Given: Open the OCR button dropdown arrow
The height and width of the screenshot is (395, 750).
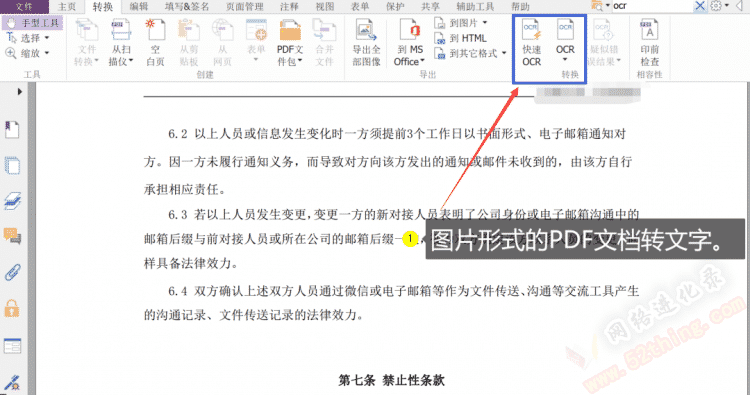Looking at the screenshot, I should point(565,60).
